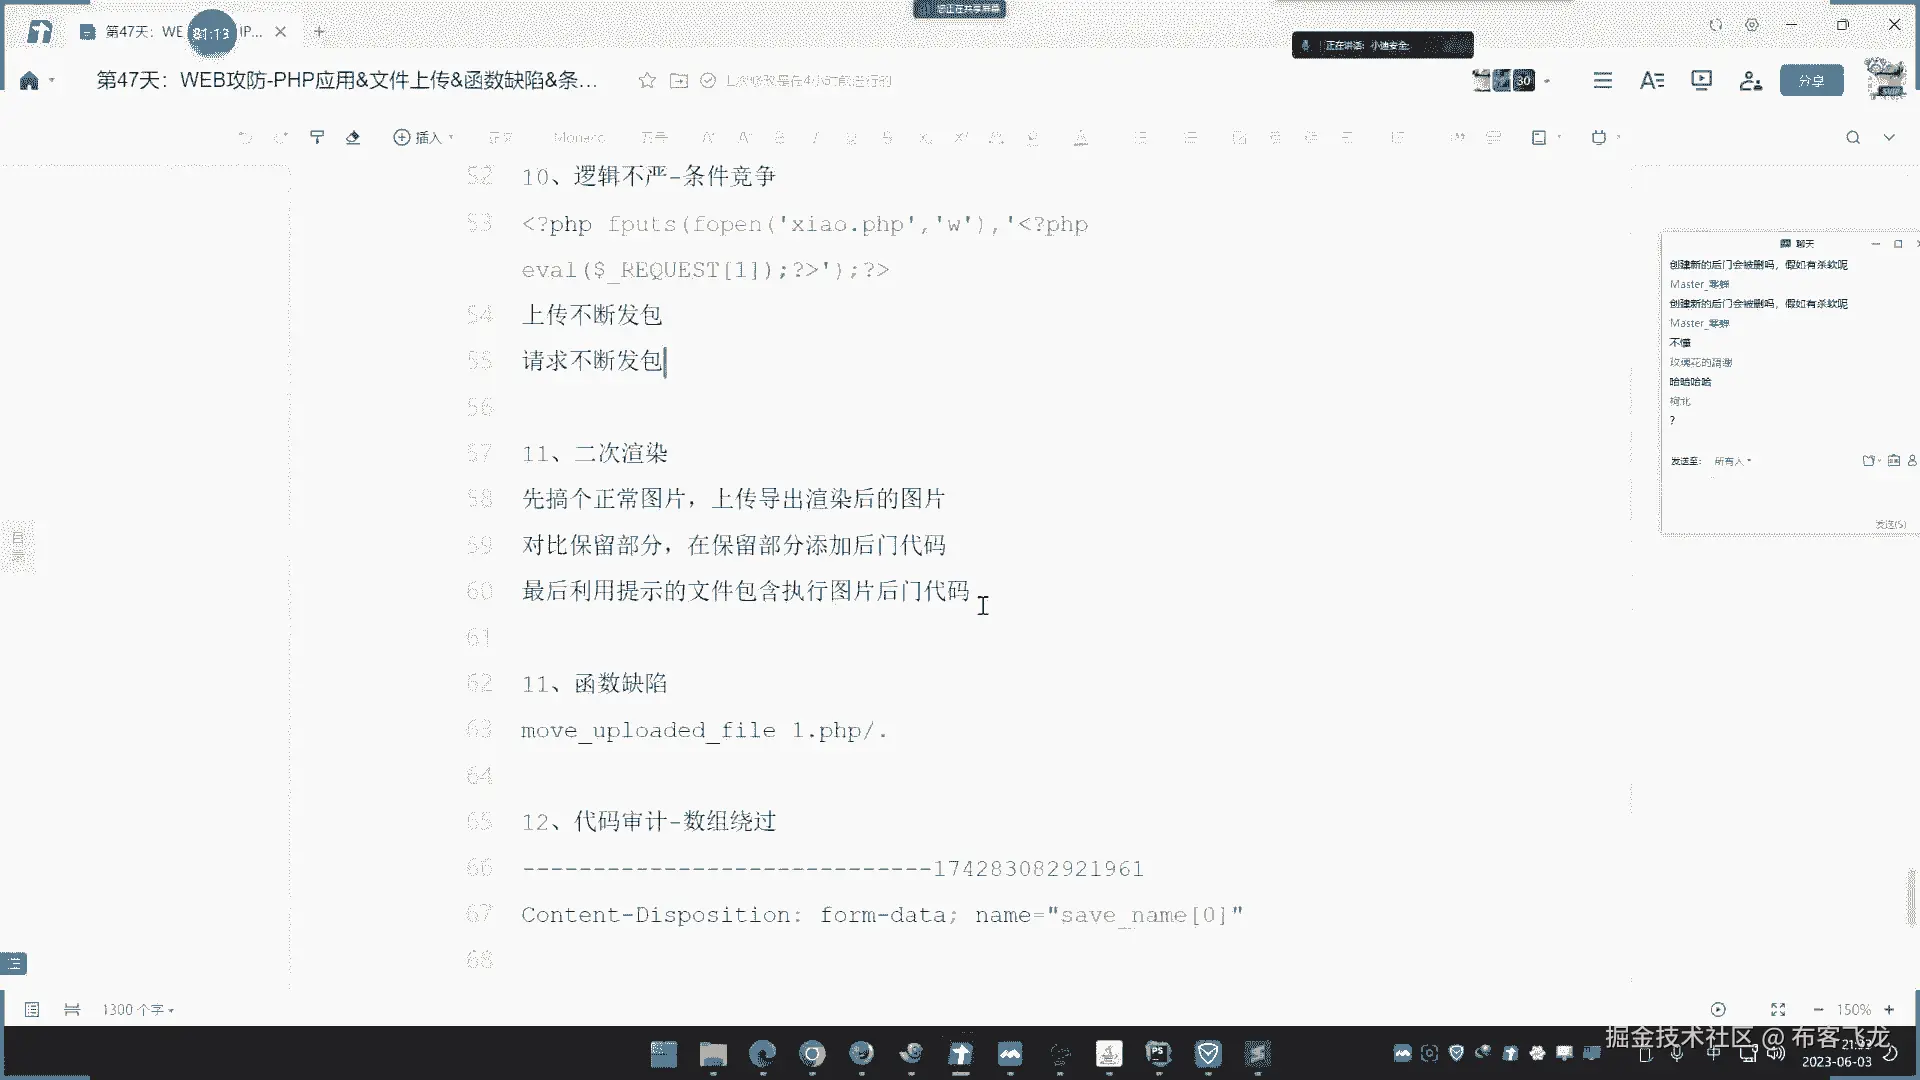Toggle the outline panel at bottom left
The image size is (1920, 1080).
click(14, 964)
